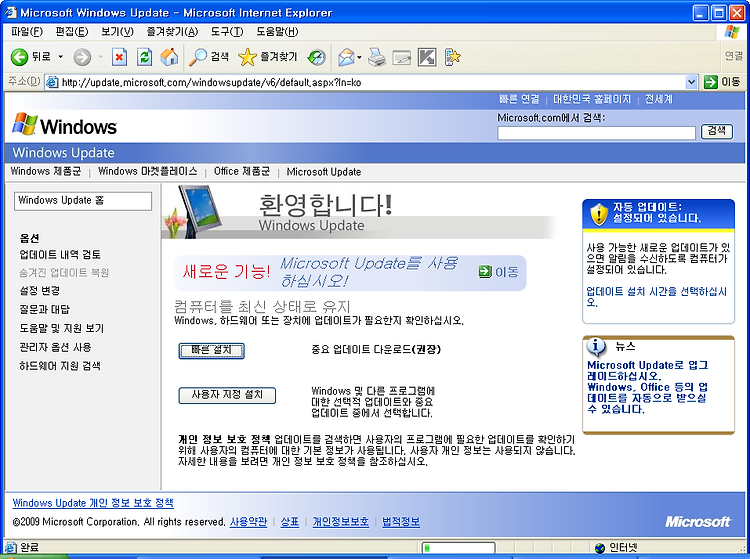Click the Microsoft Update를 사용하십시오 banner text
This screenshot has height=559, width=750.
point(369,272)
